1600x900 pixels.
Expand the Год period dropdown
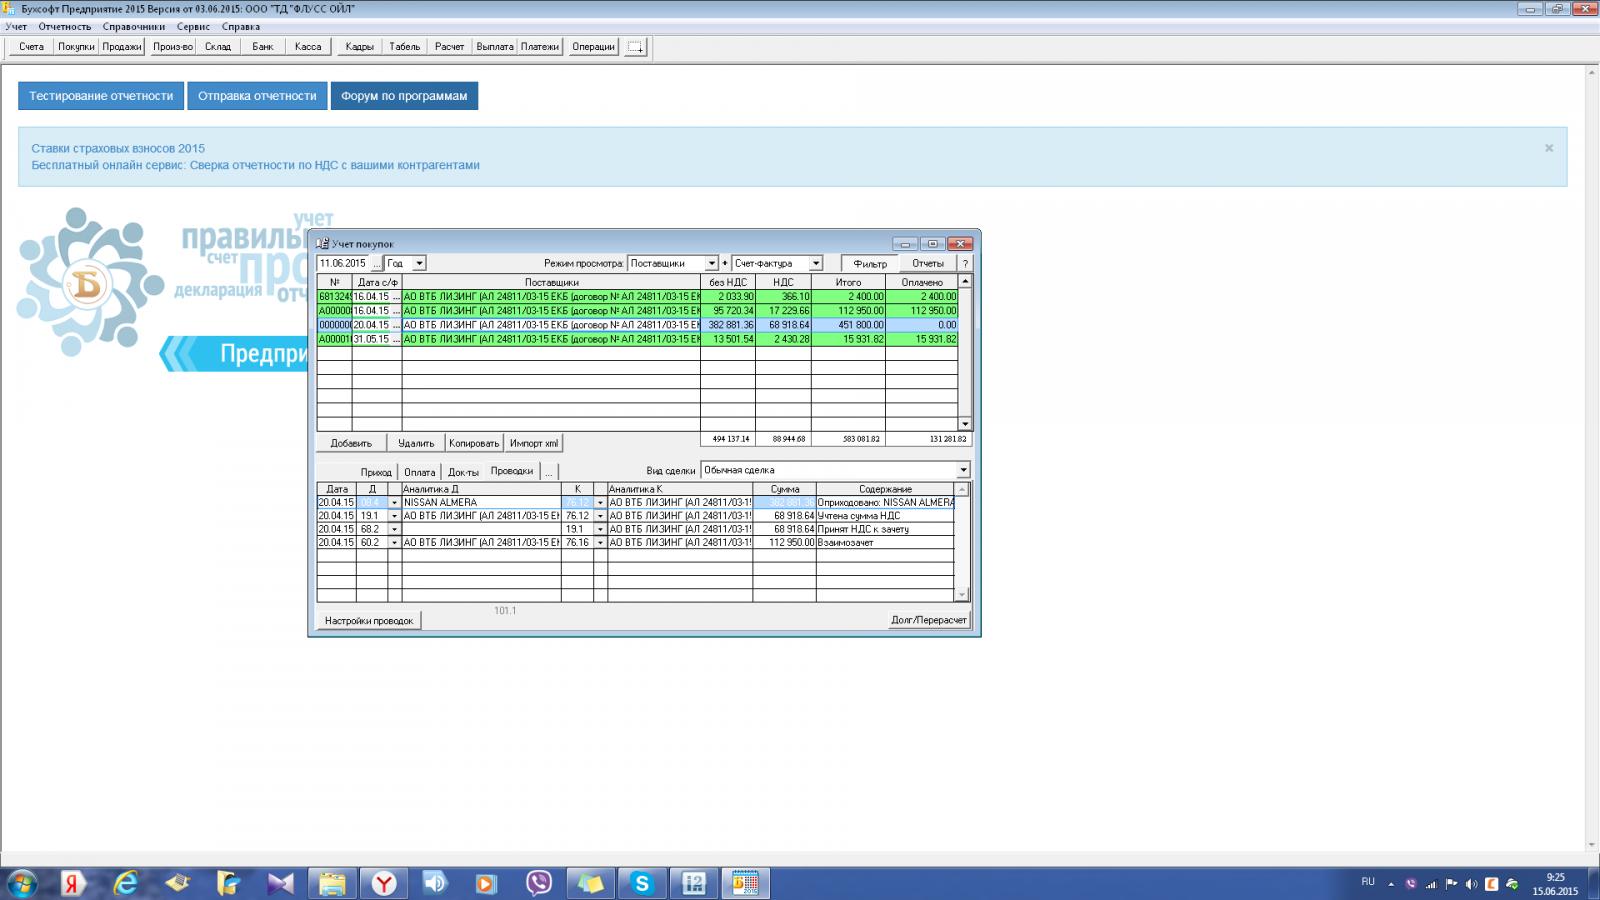point(419,264)
